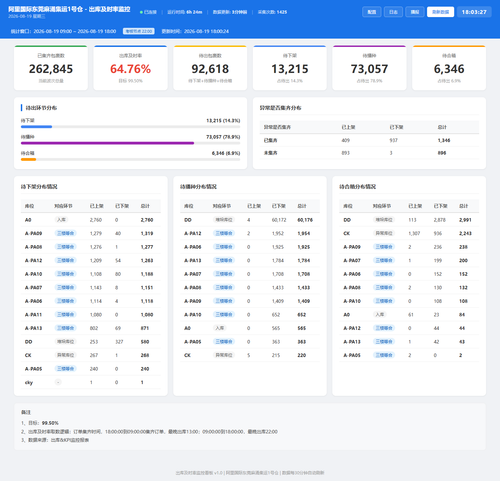
Task: Click the 220 total in CK row of 待播种 table
Action: [302, 355]
